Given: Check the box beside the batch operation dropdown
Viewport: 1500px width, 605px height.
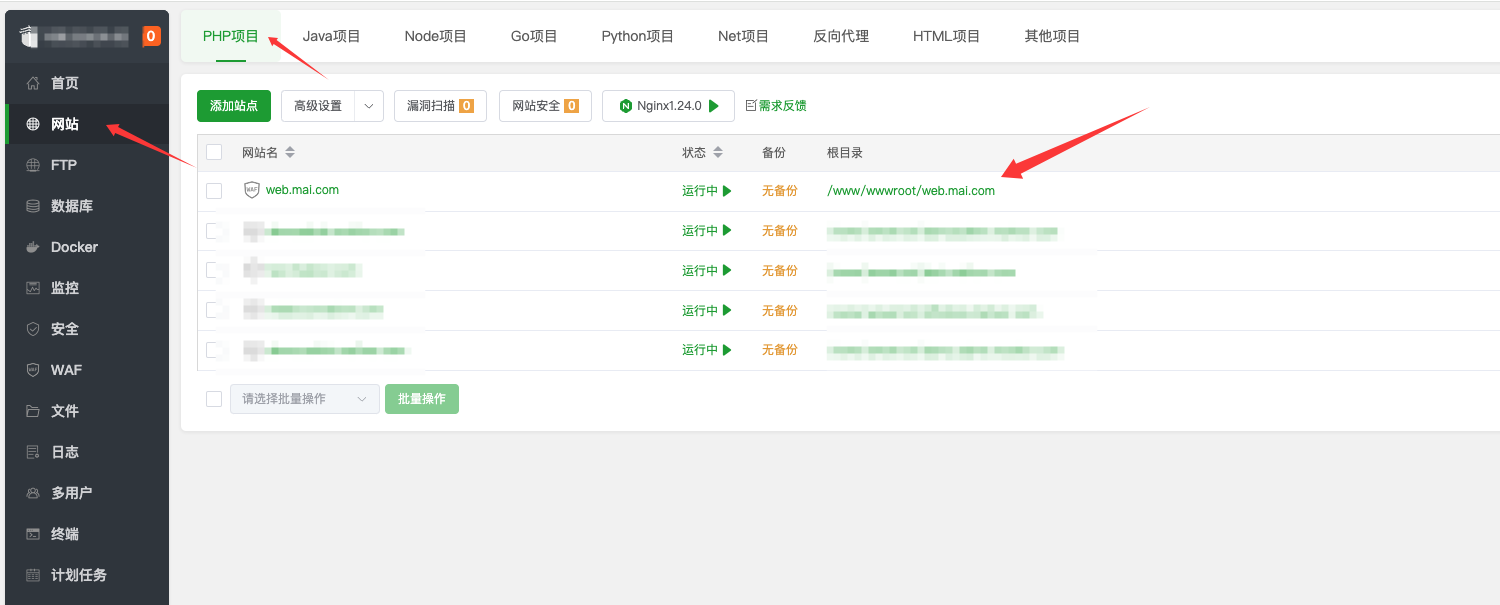Looking at the screenshot, I should (x=214, y=399).
